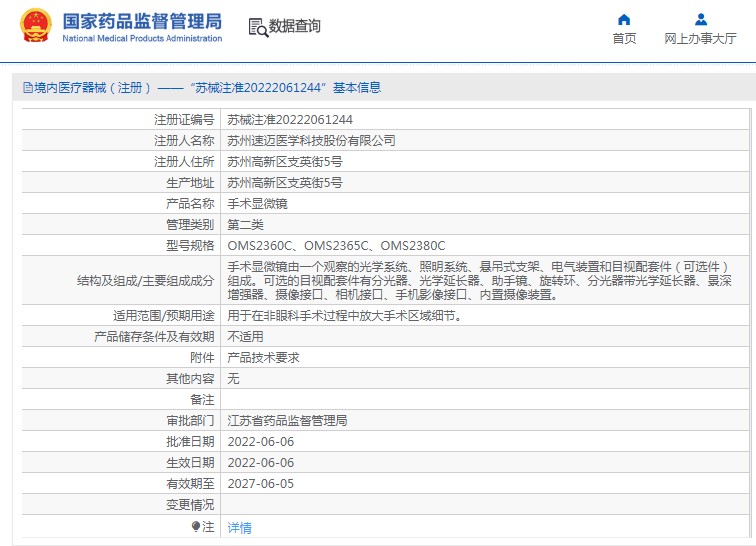This screenshot has height=546, width=756.
Task: Open the 数据查询 search icon
Action: (258, 27)
